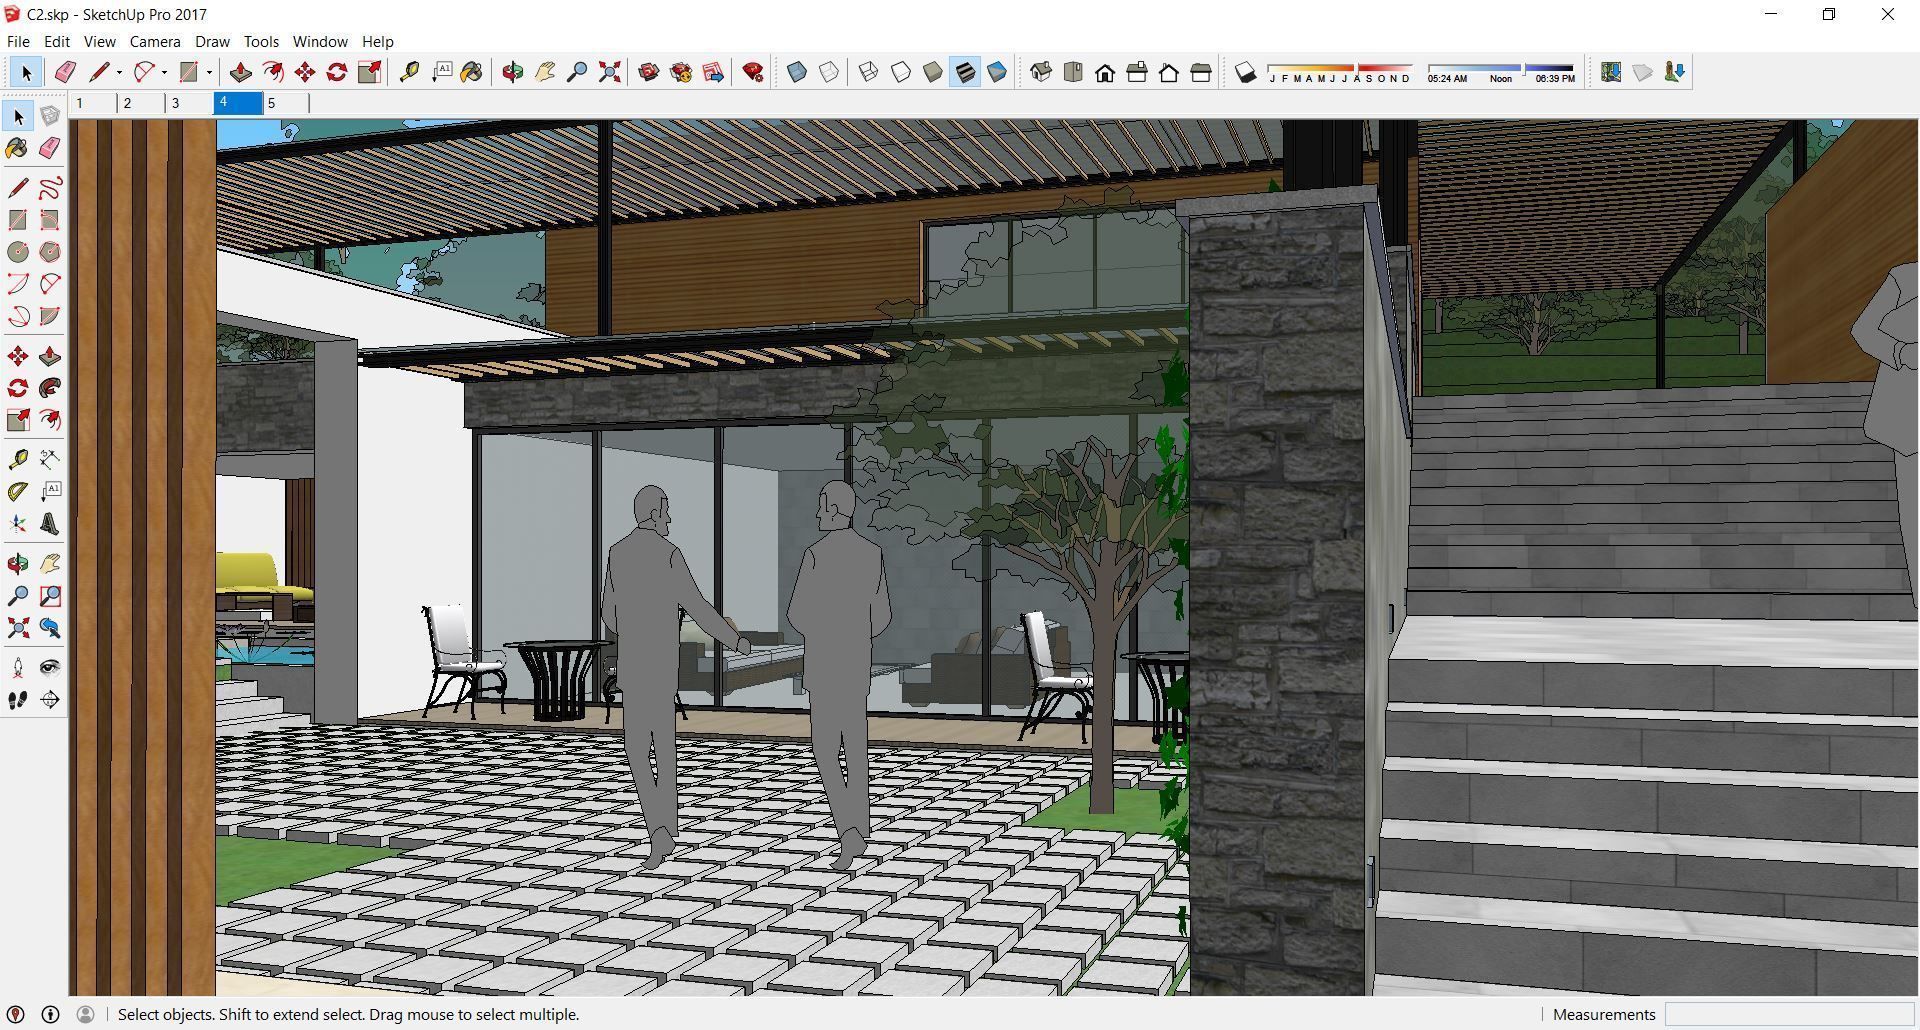Open the File menu
Screen dimensions: 1920x1030
click(18, 41)
